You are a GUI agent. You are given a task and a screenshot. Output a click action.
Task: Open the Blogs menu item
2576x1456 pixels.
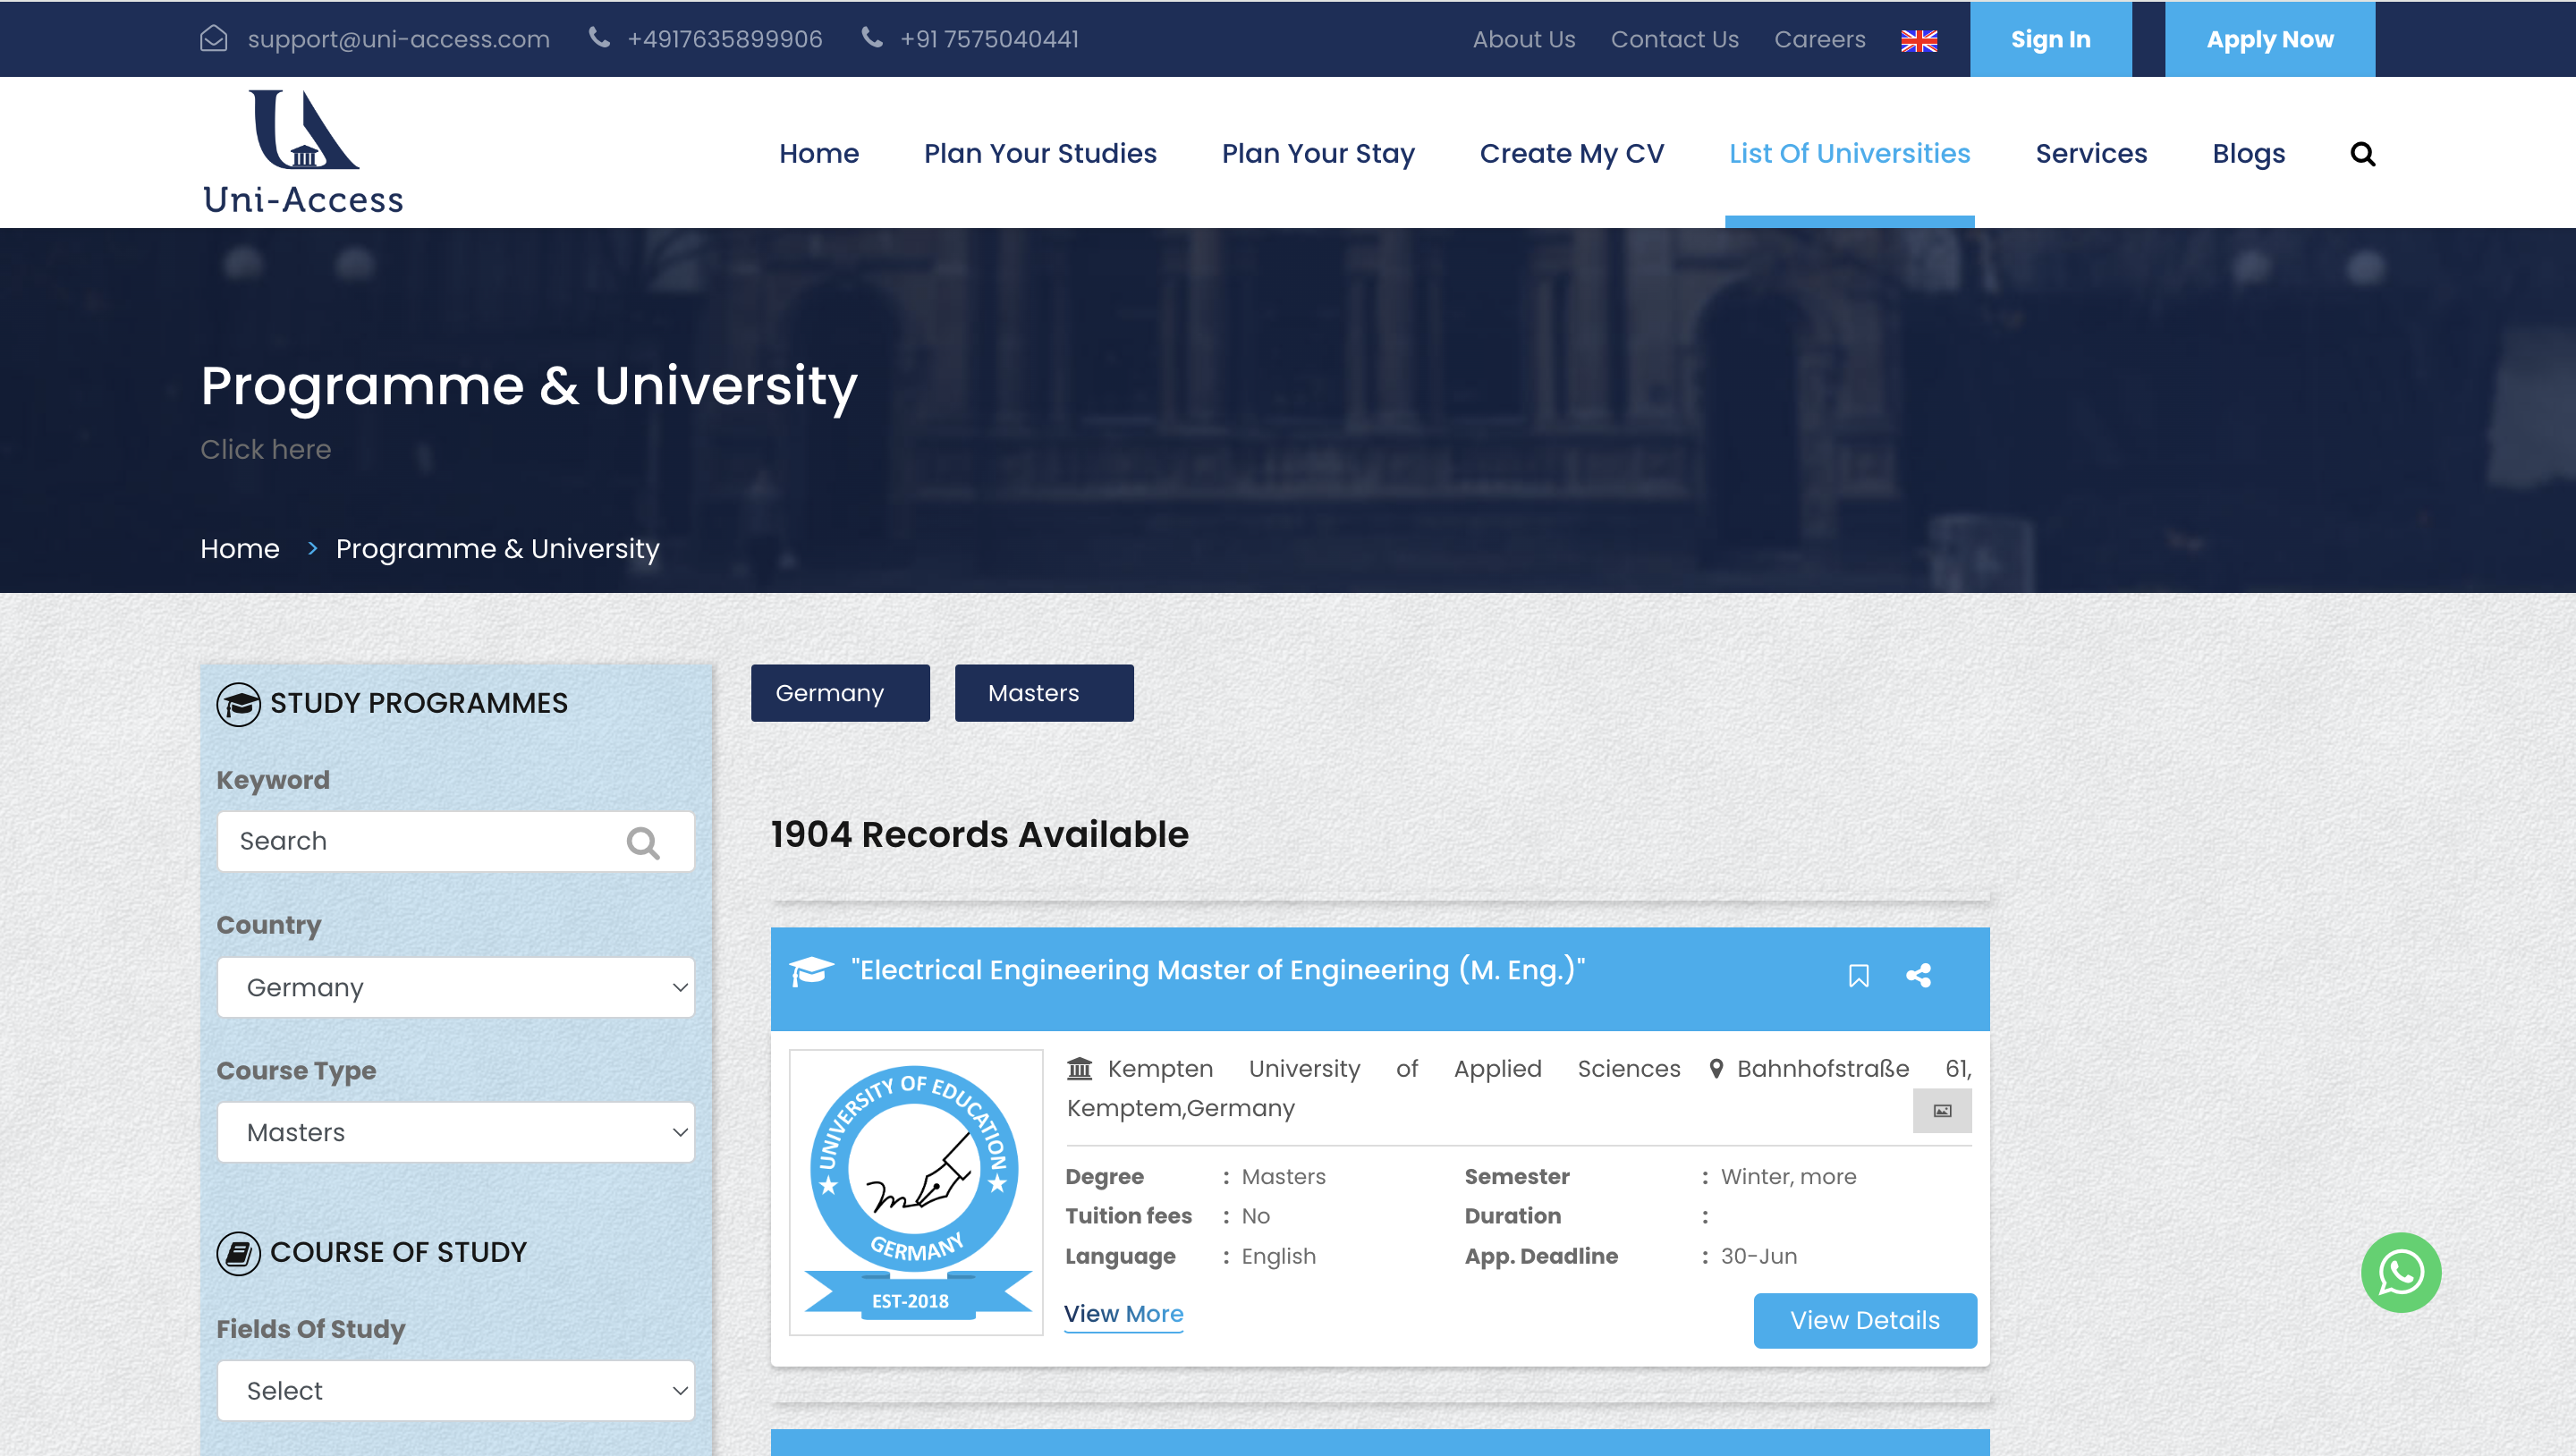click(2248, 154)
